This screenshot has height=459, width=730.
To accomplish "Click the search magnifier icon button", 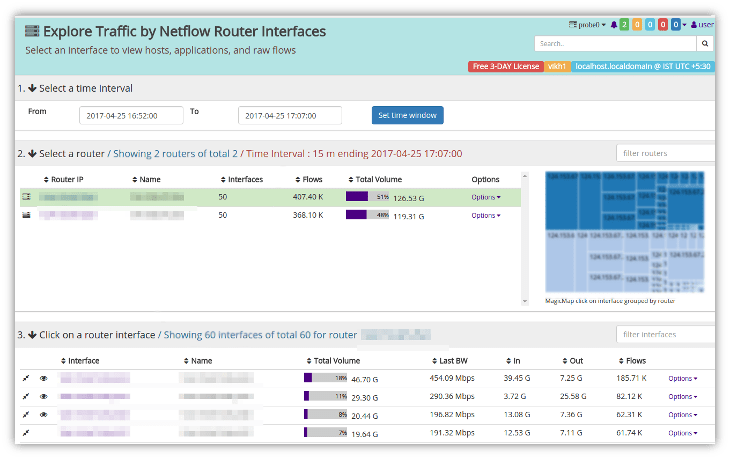I will (x=705, y=43).
